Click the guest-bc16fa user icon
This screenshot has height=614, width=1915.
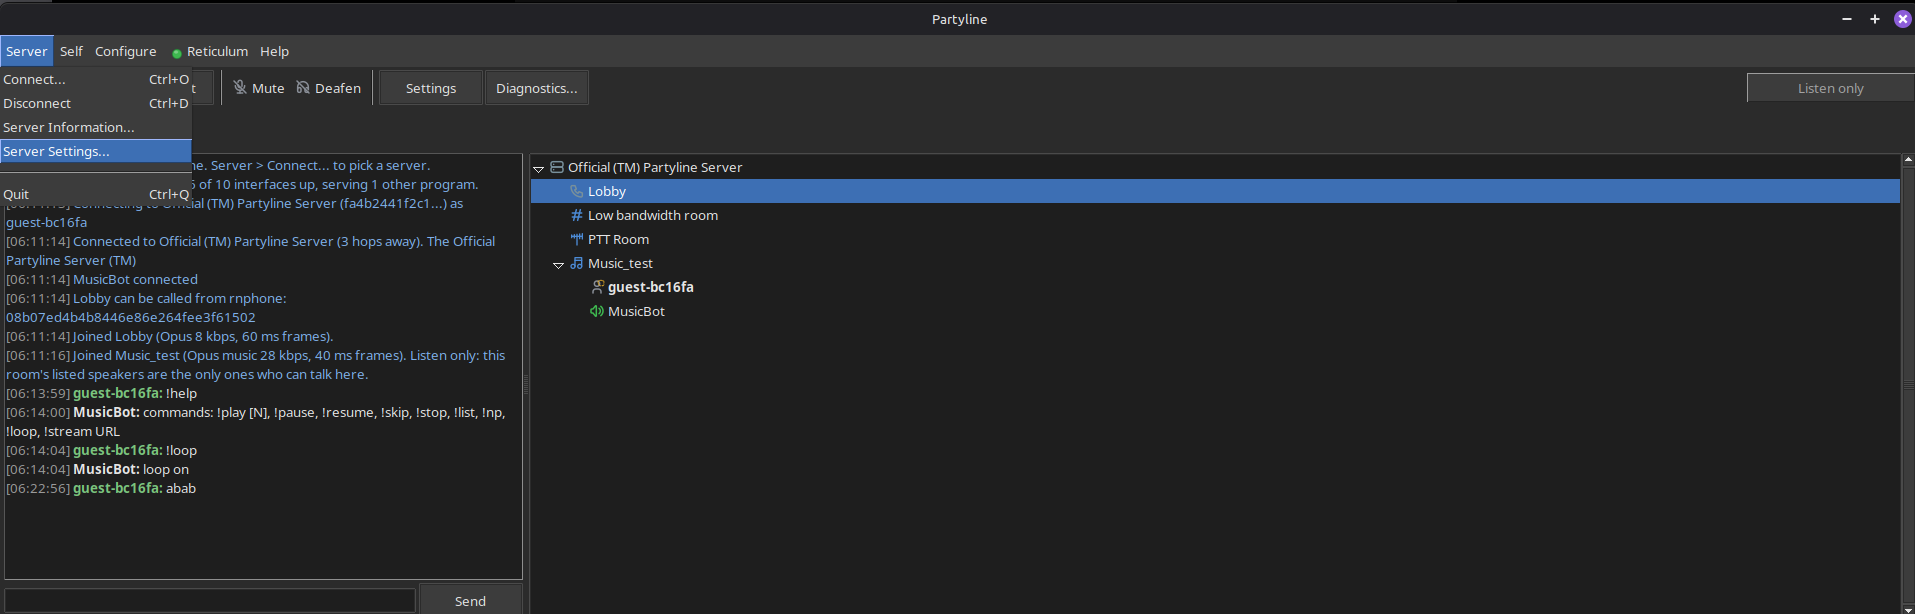click(x=597, y=287)
